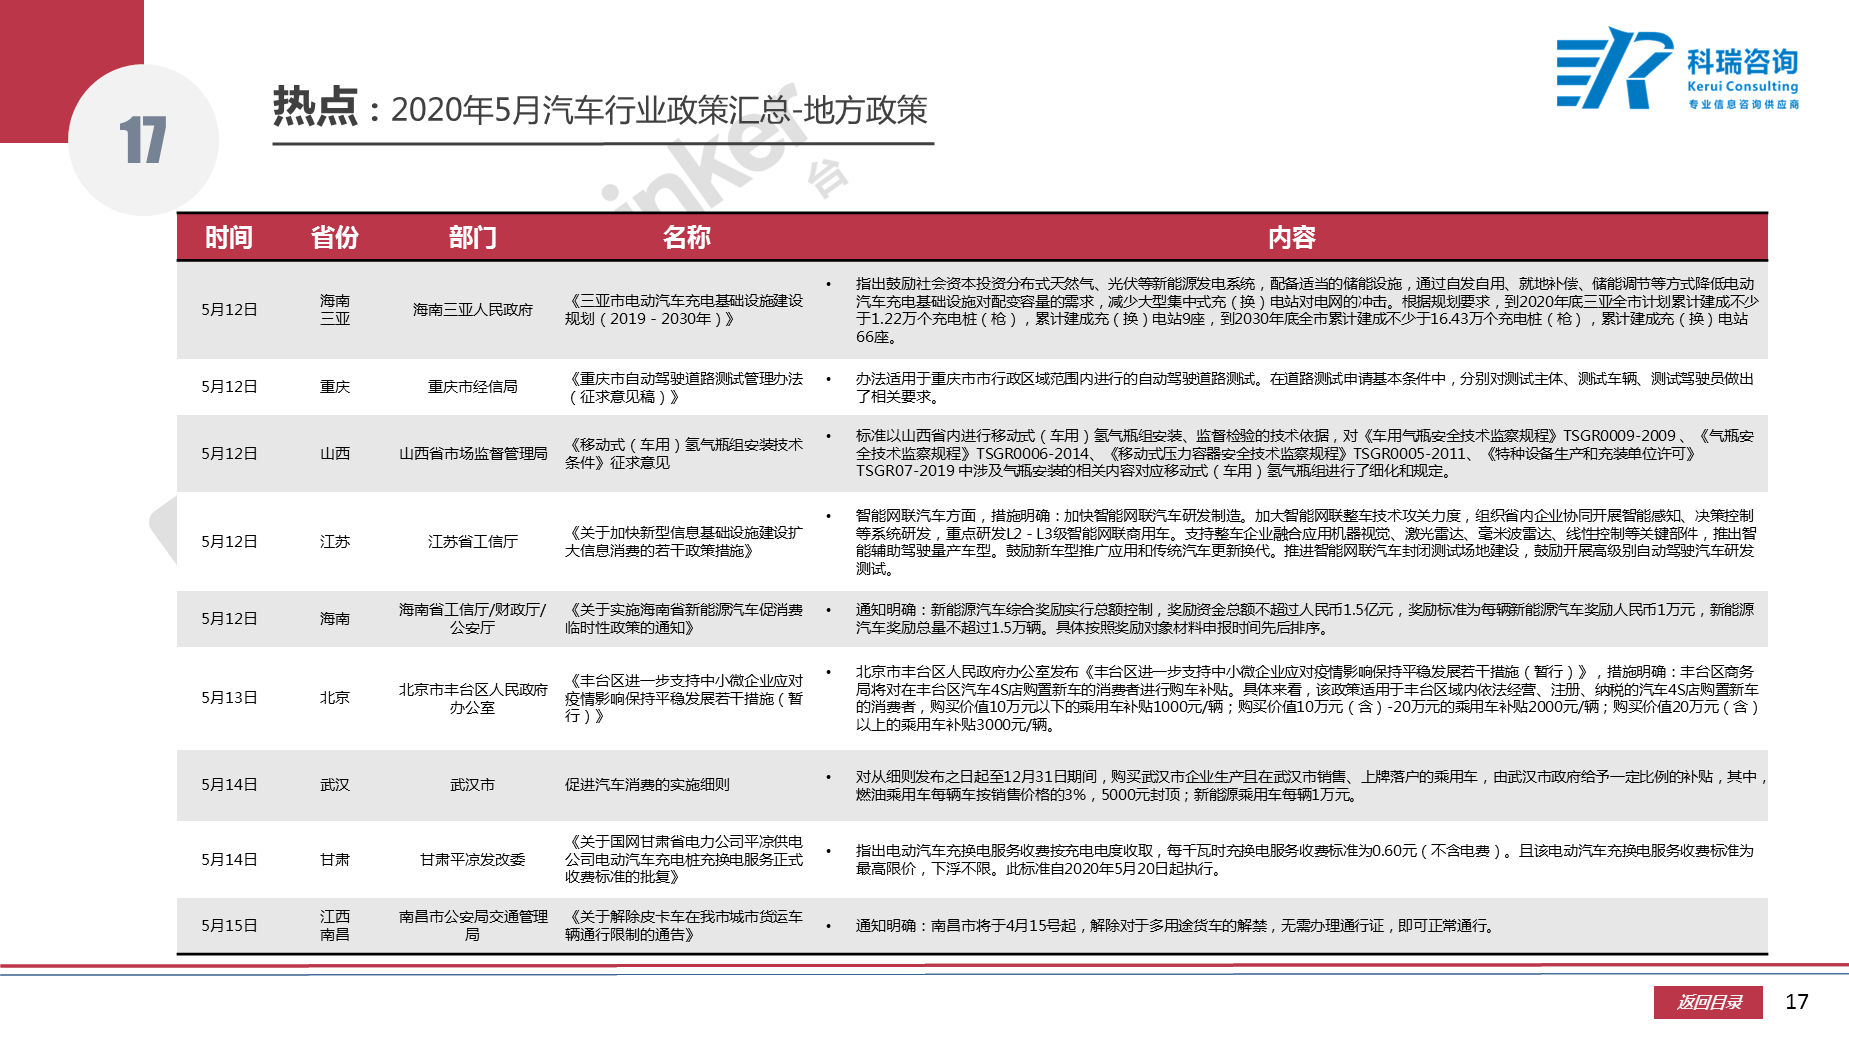Click 促进汽车消费的实施细则 policy name
1849x1040 pixels.
click(647, 785)
